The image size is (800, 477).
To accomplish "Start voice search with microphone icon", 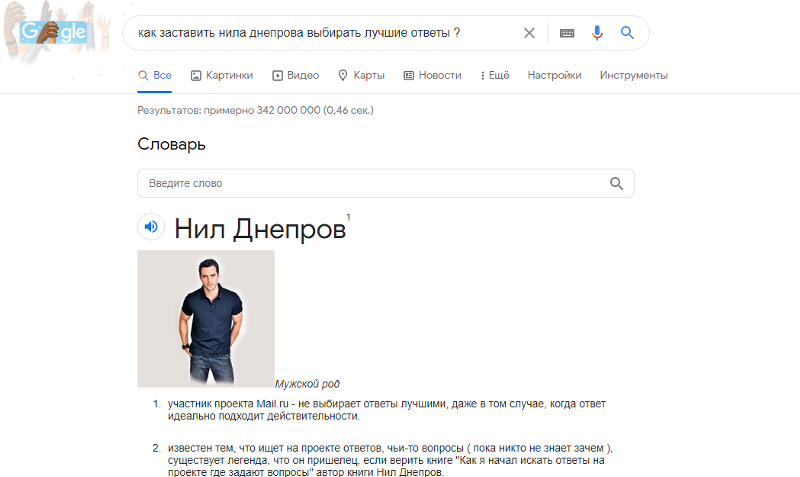I will click(597, 33).
